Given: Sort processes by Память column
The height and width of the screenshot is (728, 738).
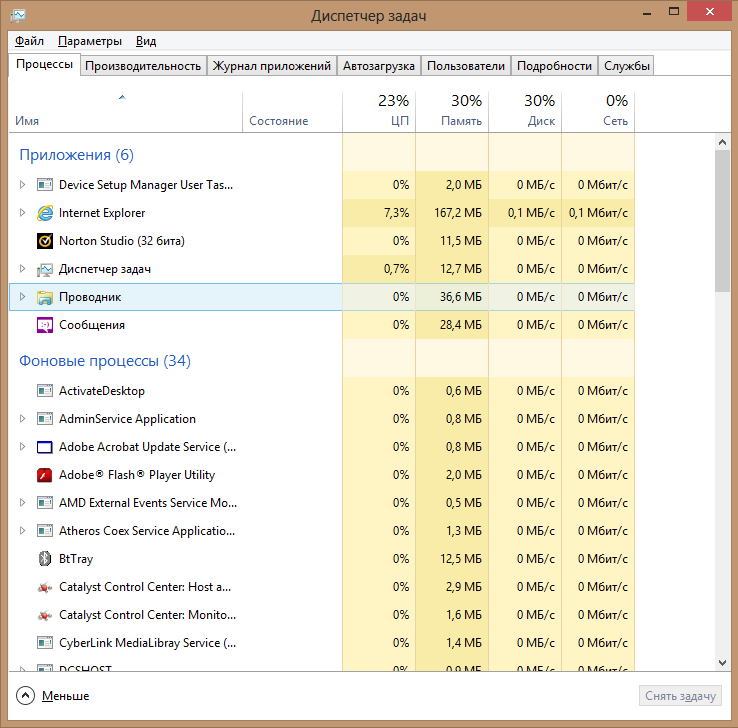Looking at the screenshot, I should click(x=452, y=112).
